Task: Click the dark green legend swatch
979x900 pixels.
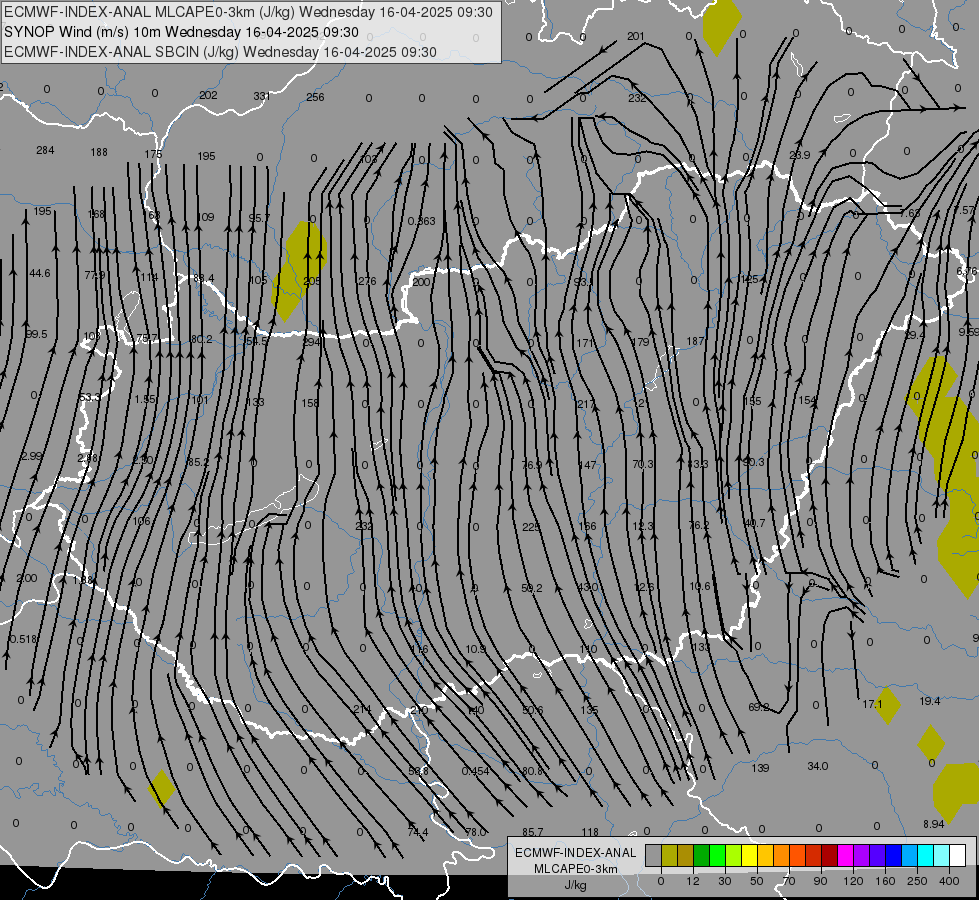Action: tap(701, 855)
